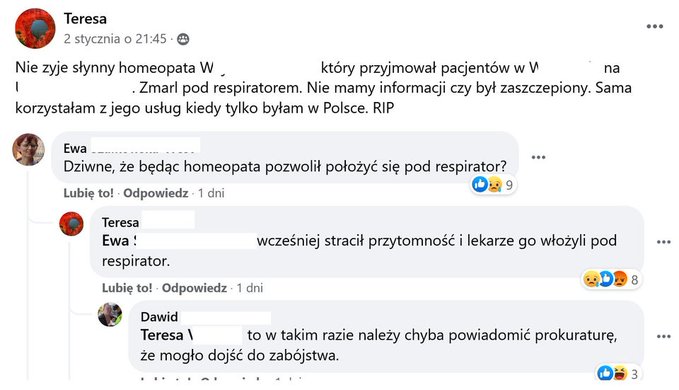Click the Dawid author name on his comment
679x390 pixels.
[x=159, y=317]
